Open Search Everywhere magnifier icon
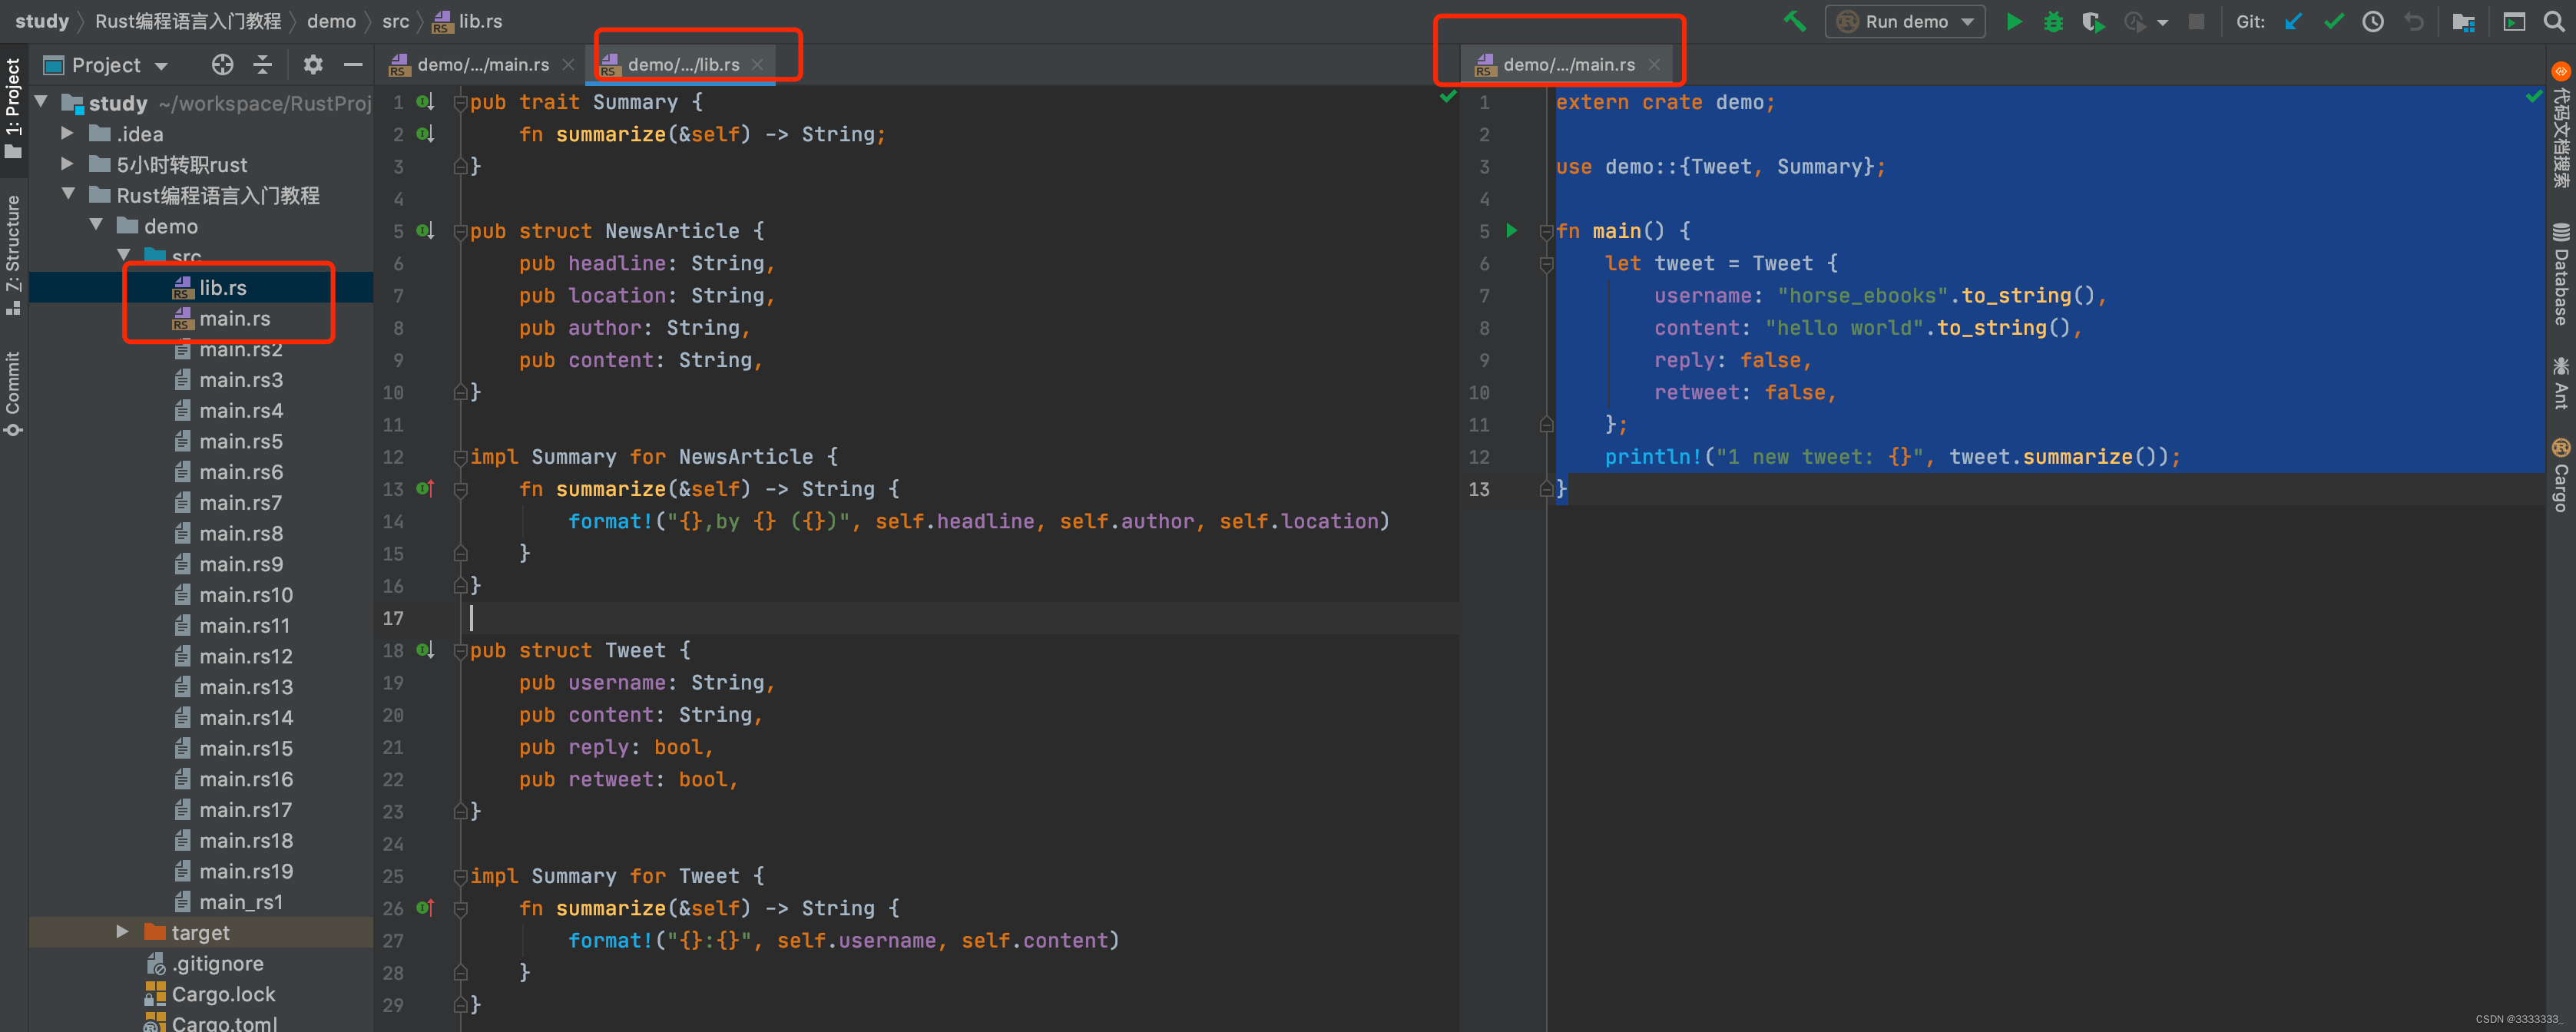2576x1032 pixels. 2553,21
